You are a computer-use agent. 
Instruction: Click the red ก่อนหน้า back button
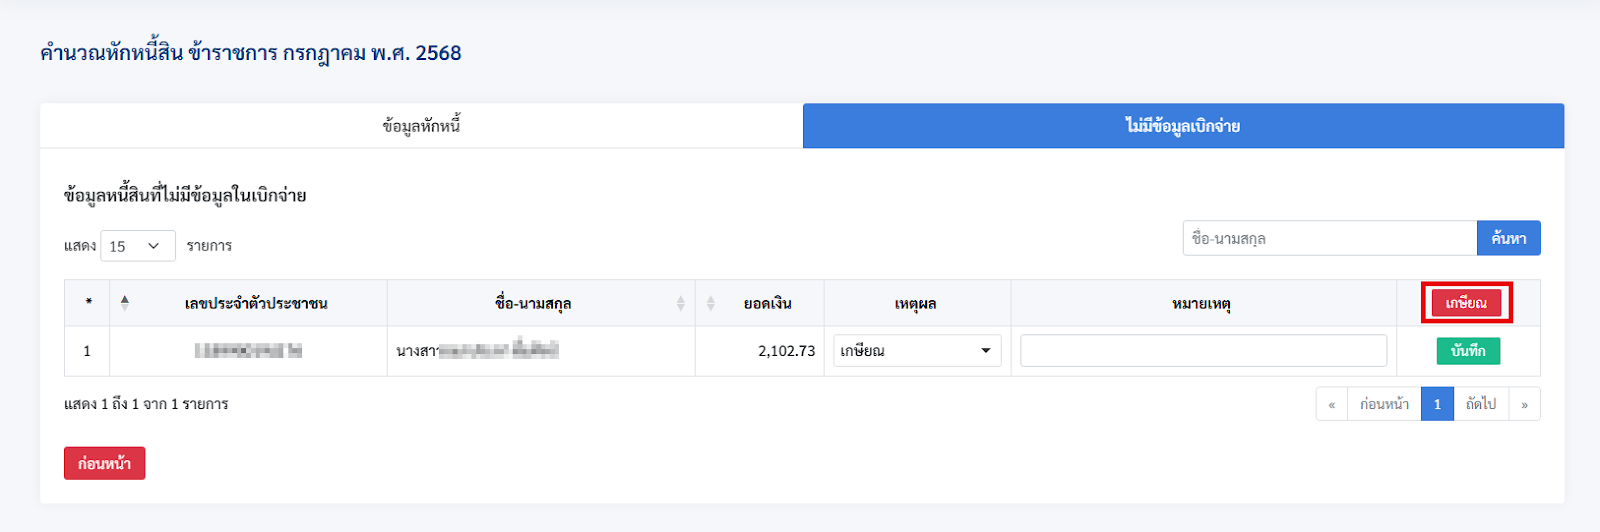(105, 463)
